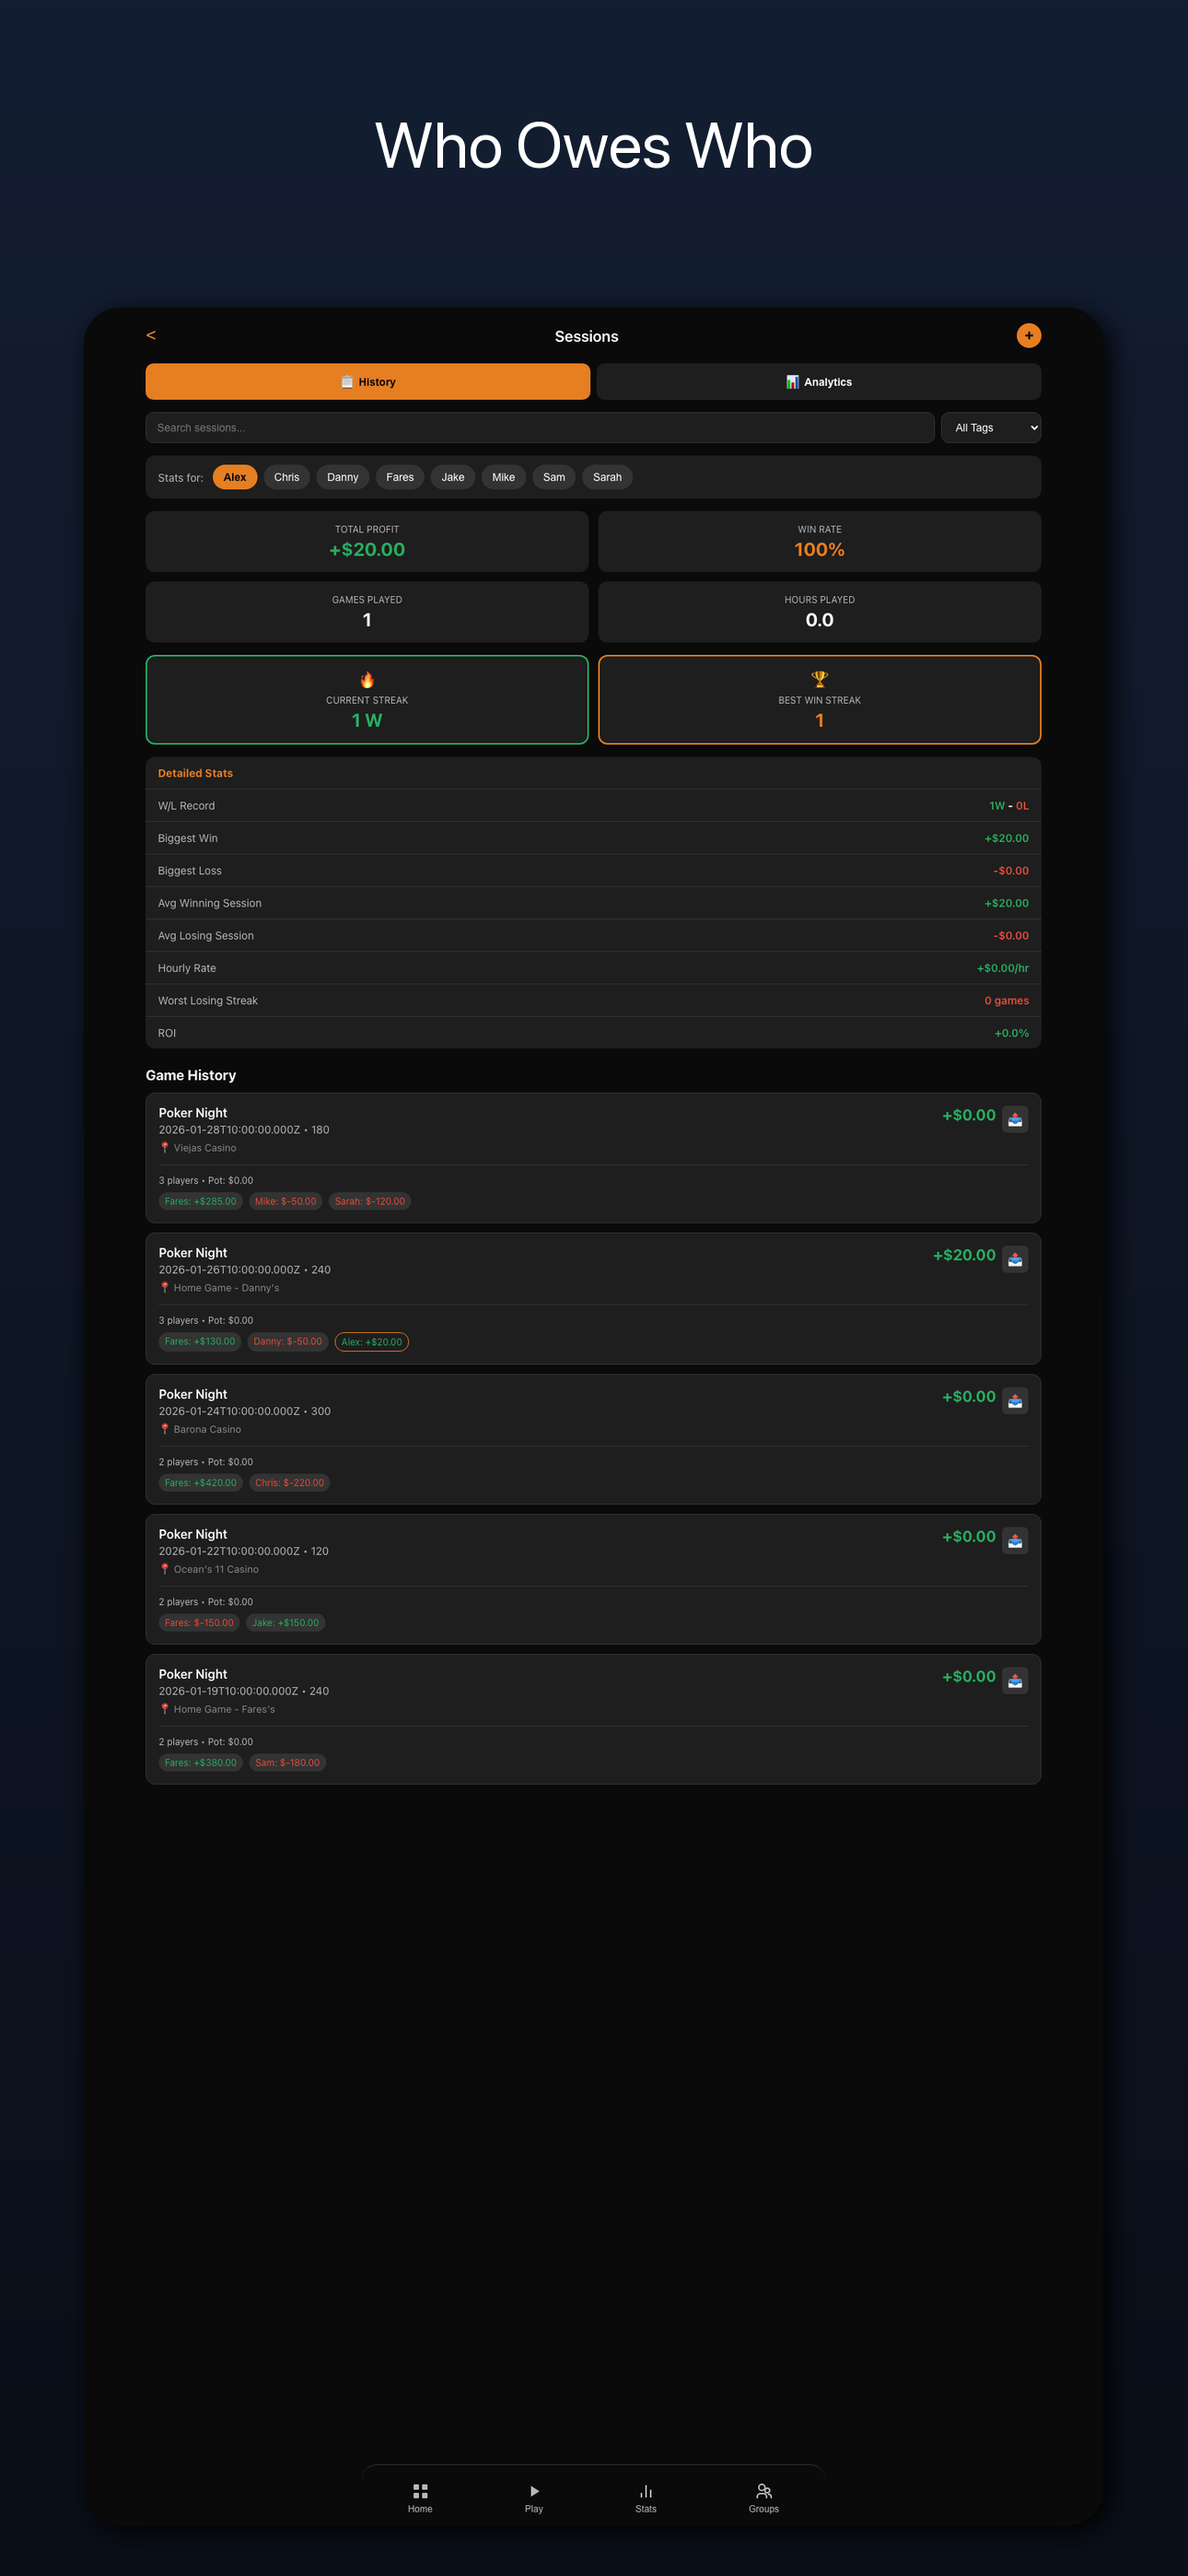Select the Mike: $-50.00 chip
The width and height of the screenshot is (1188, 2576).
point(286,1201)
